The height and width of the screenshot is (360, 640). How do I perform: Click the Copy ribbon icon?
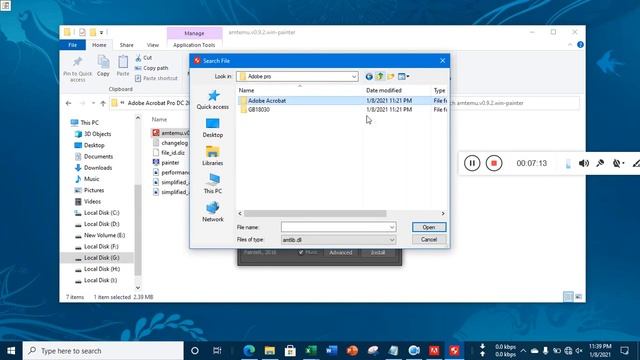103,66
